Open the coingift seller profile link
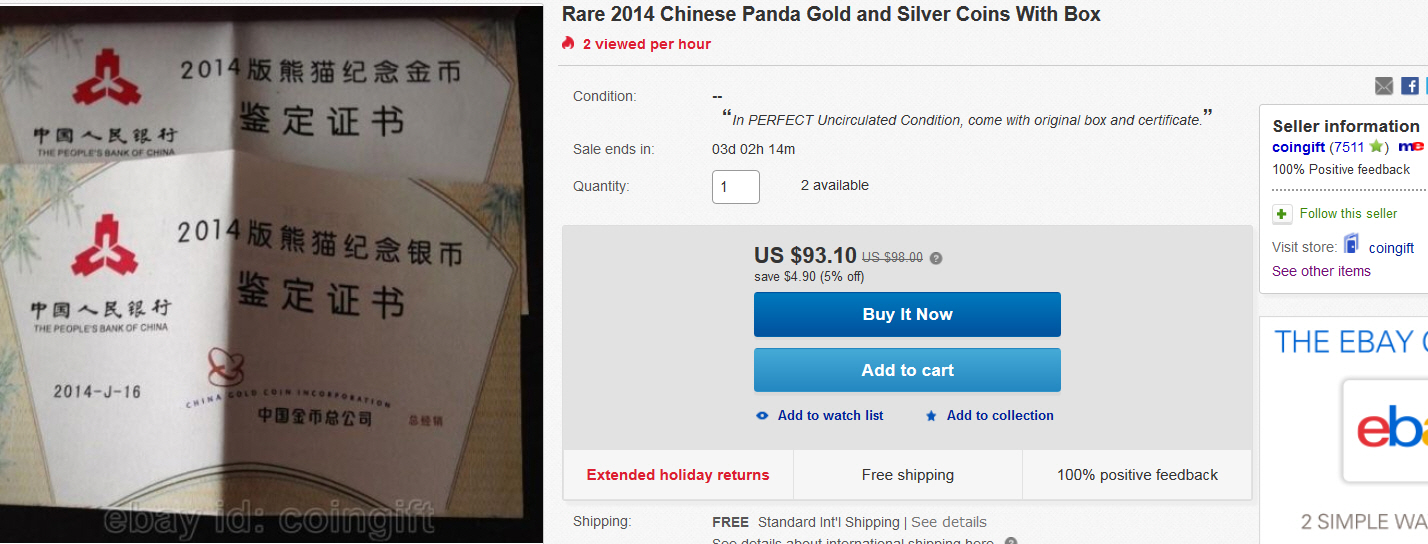This screenshot has height=544, width=1428. [1298, 147]
